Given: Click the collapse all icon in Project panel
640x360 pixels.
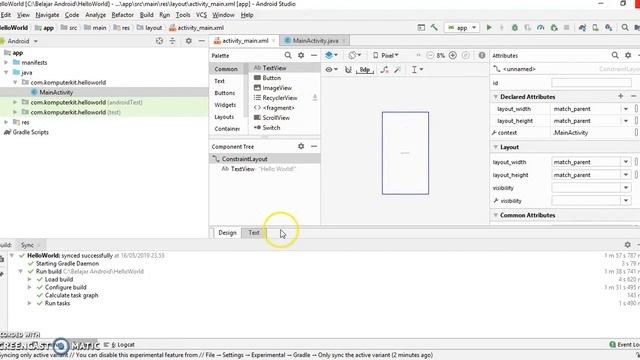Looking at the screenshot, I should point(172,41).
